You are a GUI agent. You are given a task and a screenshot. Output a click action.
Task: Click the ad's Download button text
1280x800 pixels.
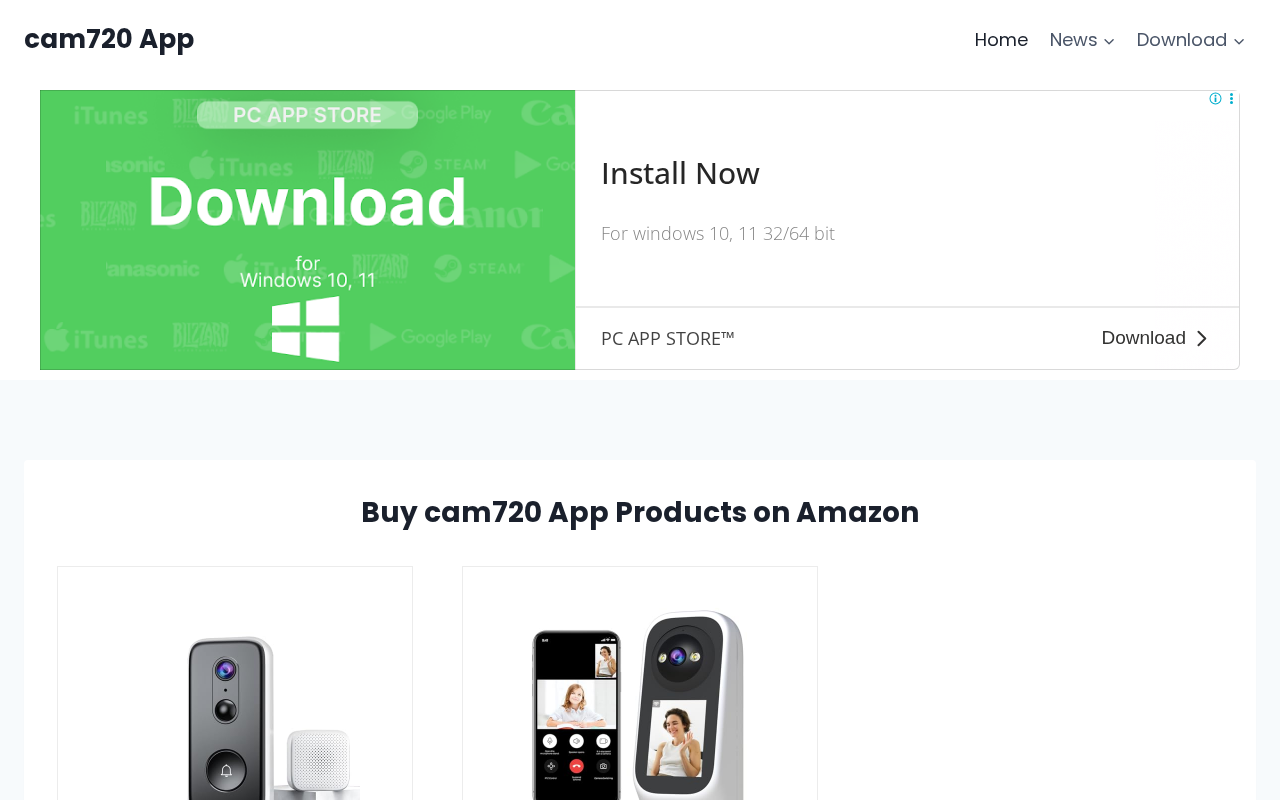(x=1143, y=338)
